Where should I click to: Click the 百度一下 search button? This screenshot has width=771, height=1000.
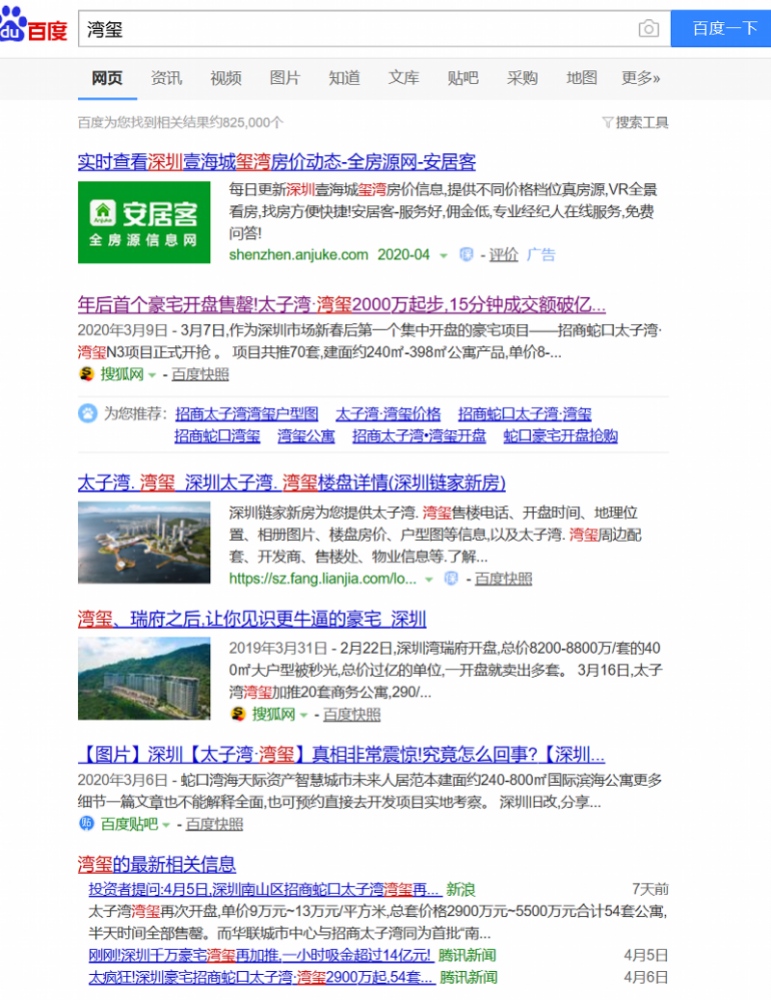(721, 29)
